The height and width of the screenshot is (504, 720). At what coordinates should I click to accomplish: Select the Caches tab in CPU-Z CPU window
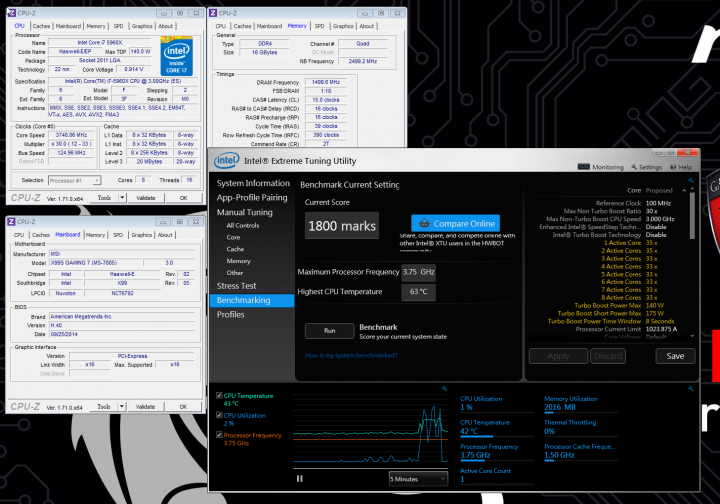pos(41,26)
